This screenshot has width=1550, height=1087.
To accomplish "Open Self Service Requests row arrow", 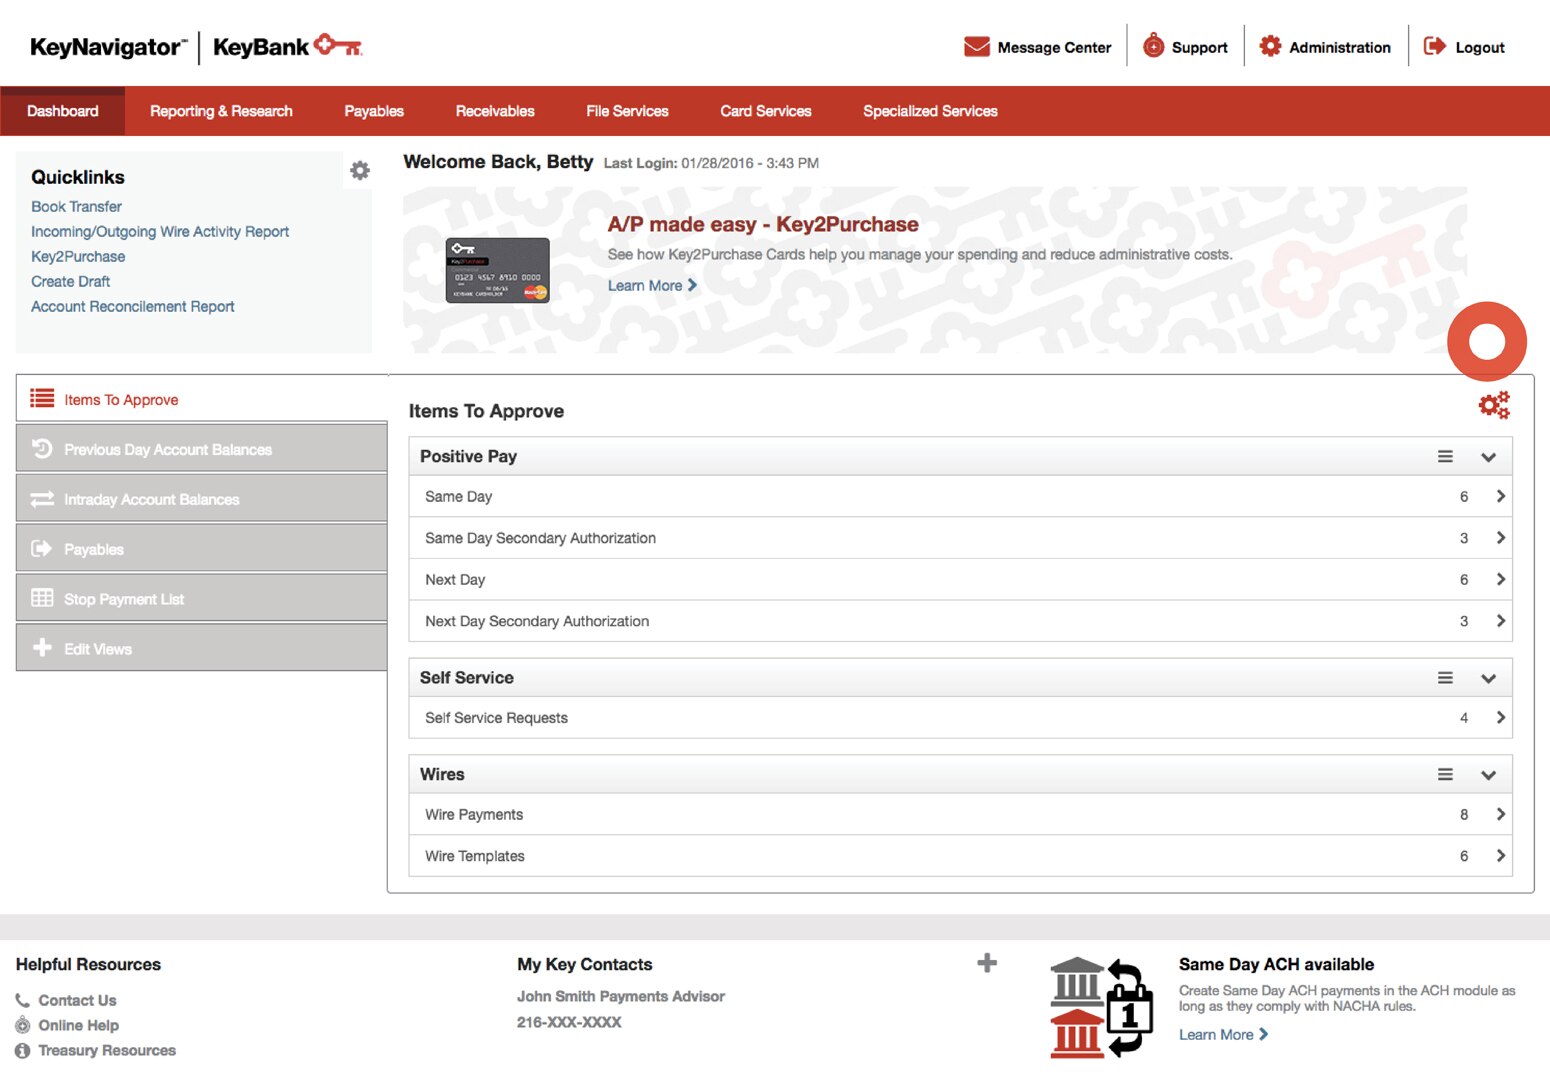I will (x=1500, y=717).
